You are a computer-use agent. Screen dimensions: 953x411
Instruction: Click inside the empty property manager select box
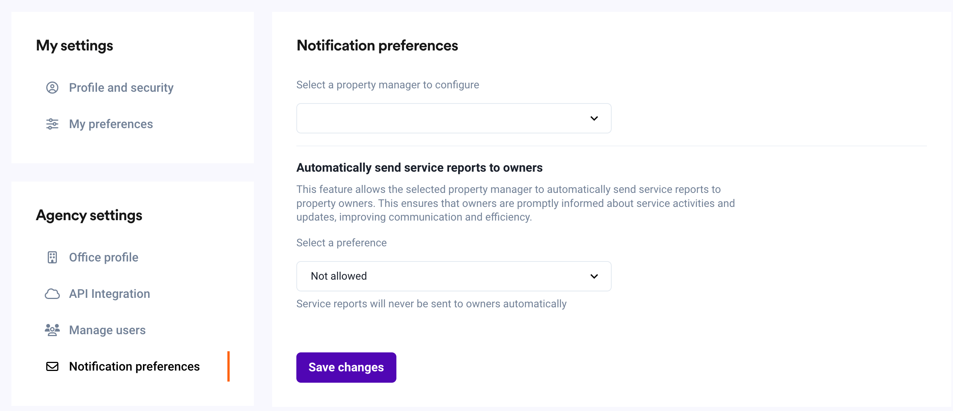(x=453, y=118)
